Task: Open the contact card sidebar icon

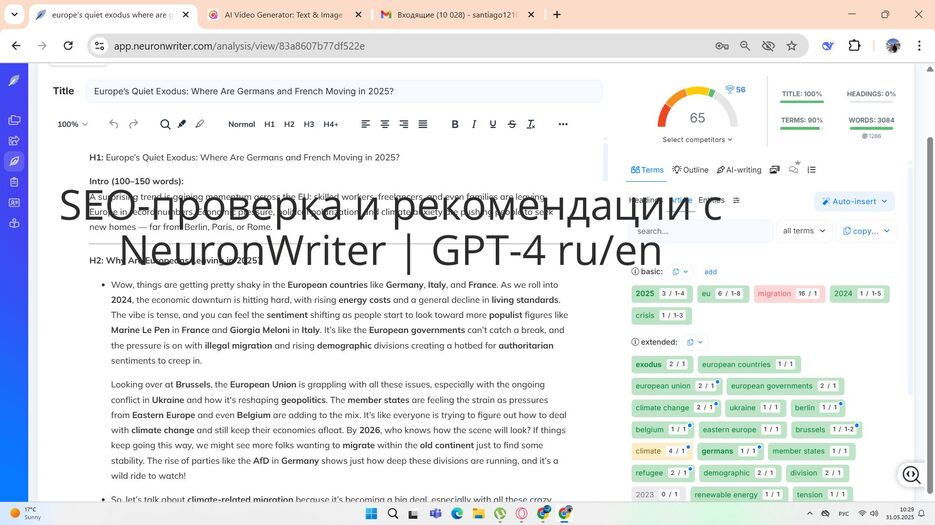Action: [x=14, y=203]
